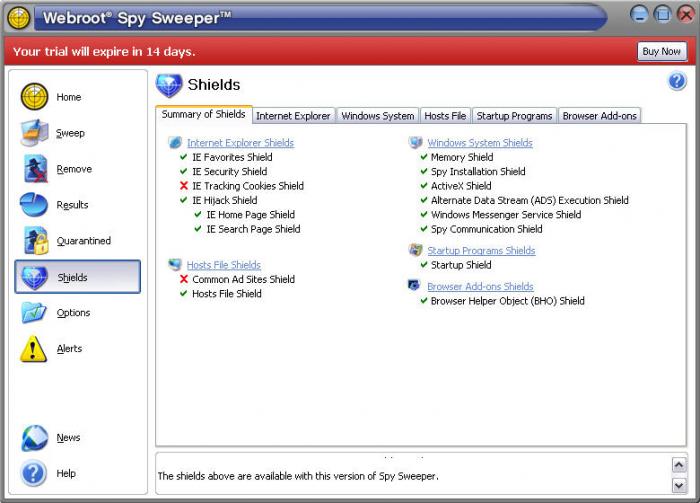Switch to the Internet Explorer tab
The image size is (700, 503).
293,116
